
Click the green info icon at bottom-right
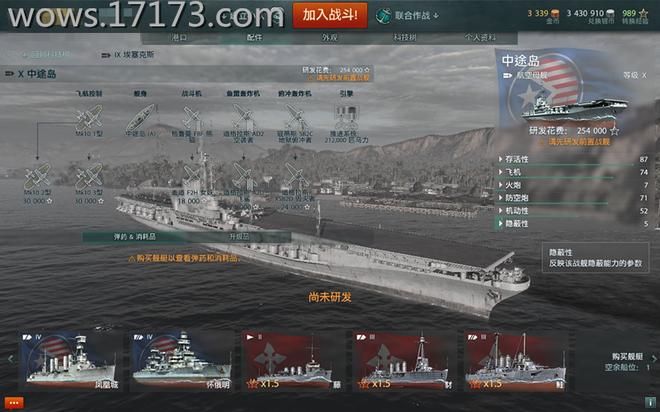click(x=650, y=402)
